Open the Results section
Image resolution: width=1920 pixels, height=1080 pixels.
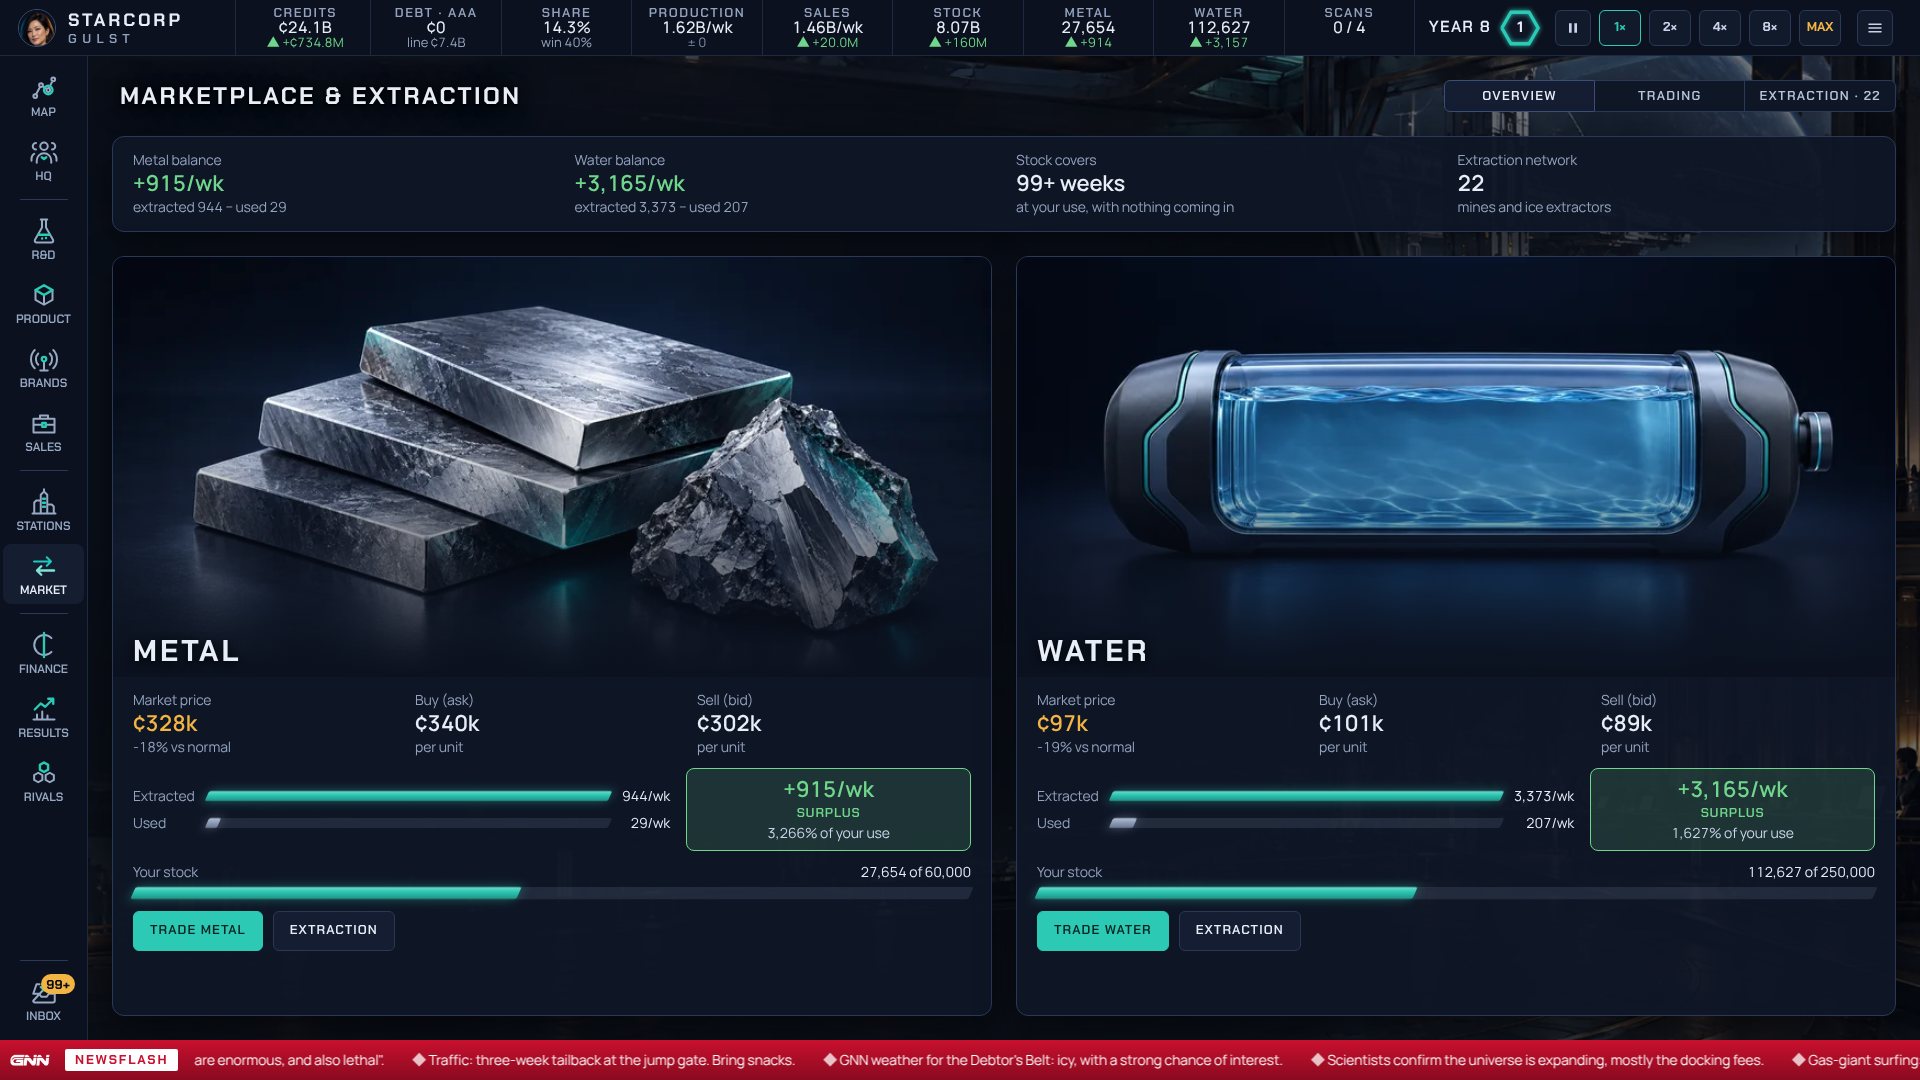[43, 718]
